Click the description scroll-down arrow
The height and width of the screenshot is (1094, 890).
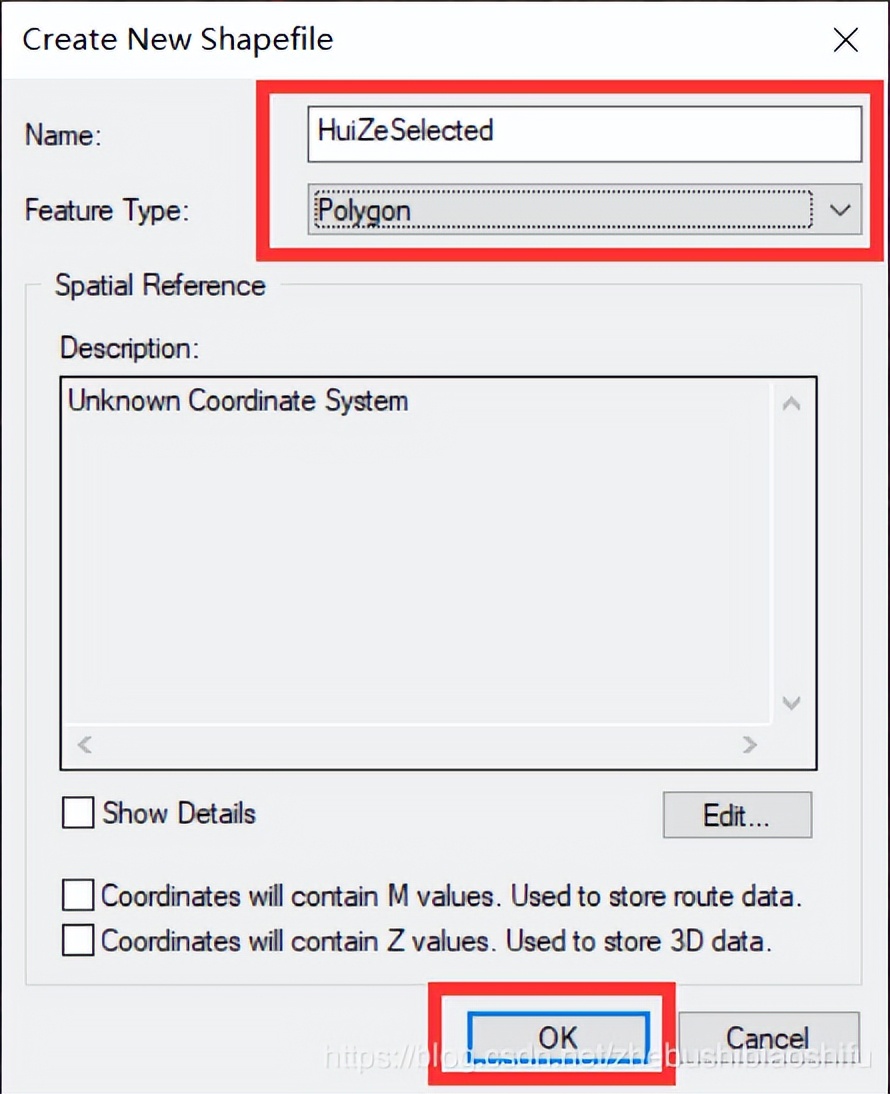791,703
